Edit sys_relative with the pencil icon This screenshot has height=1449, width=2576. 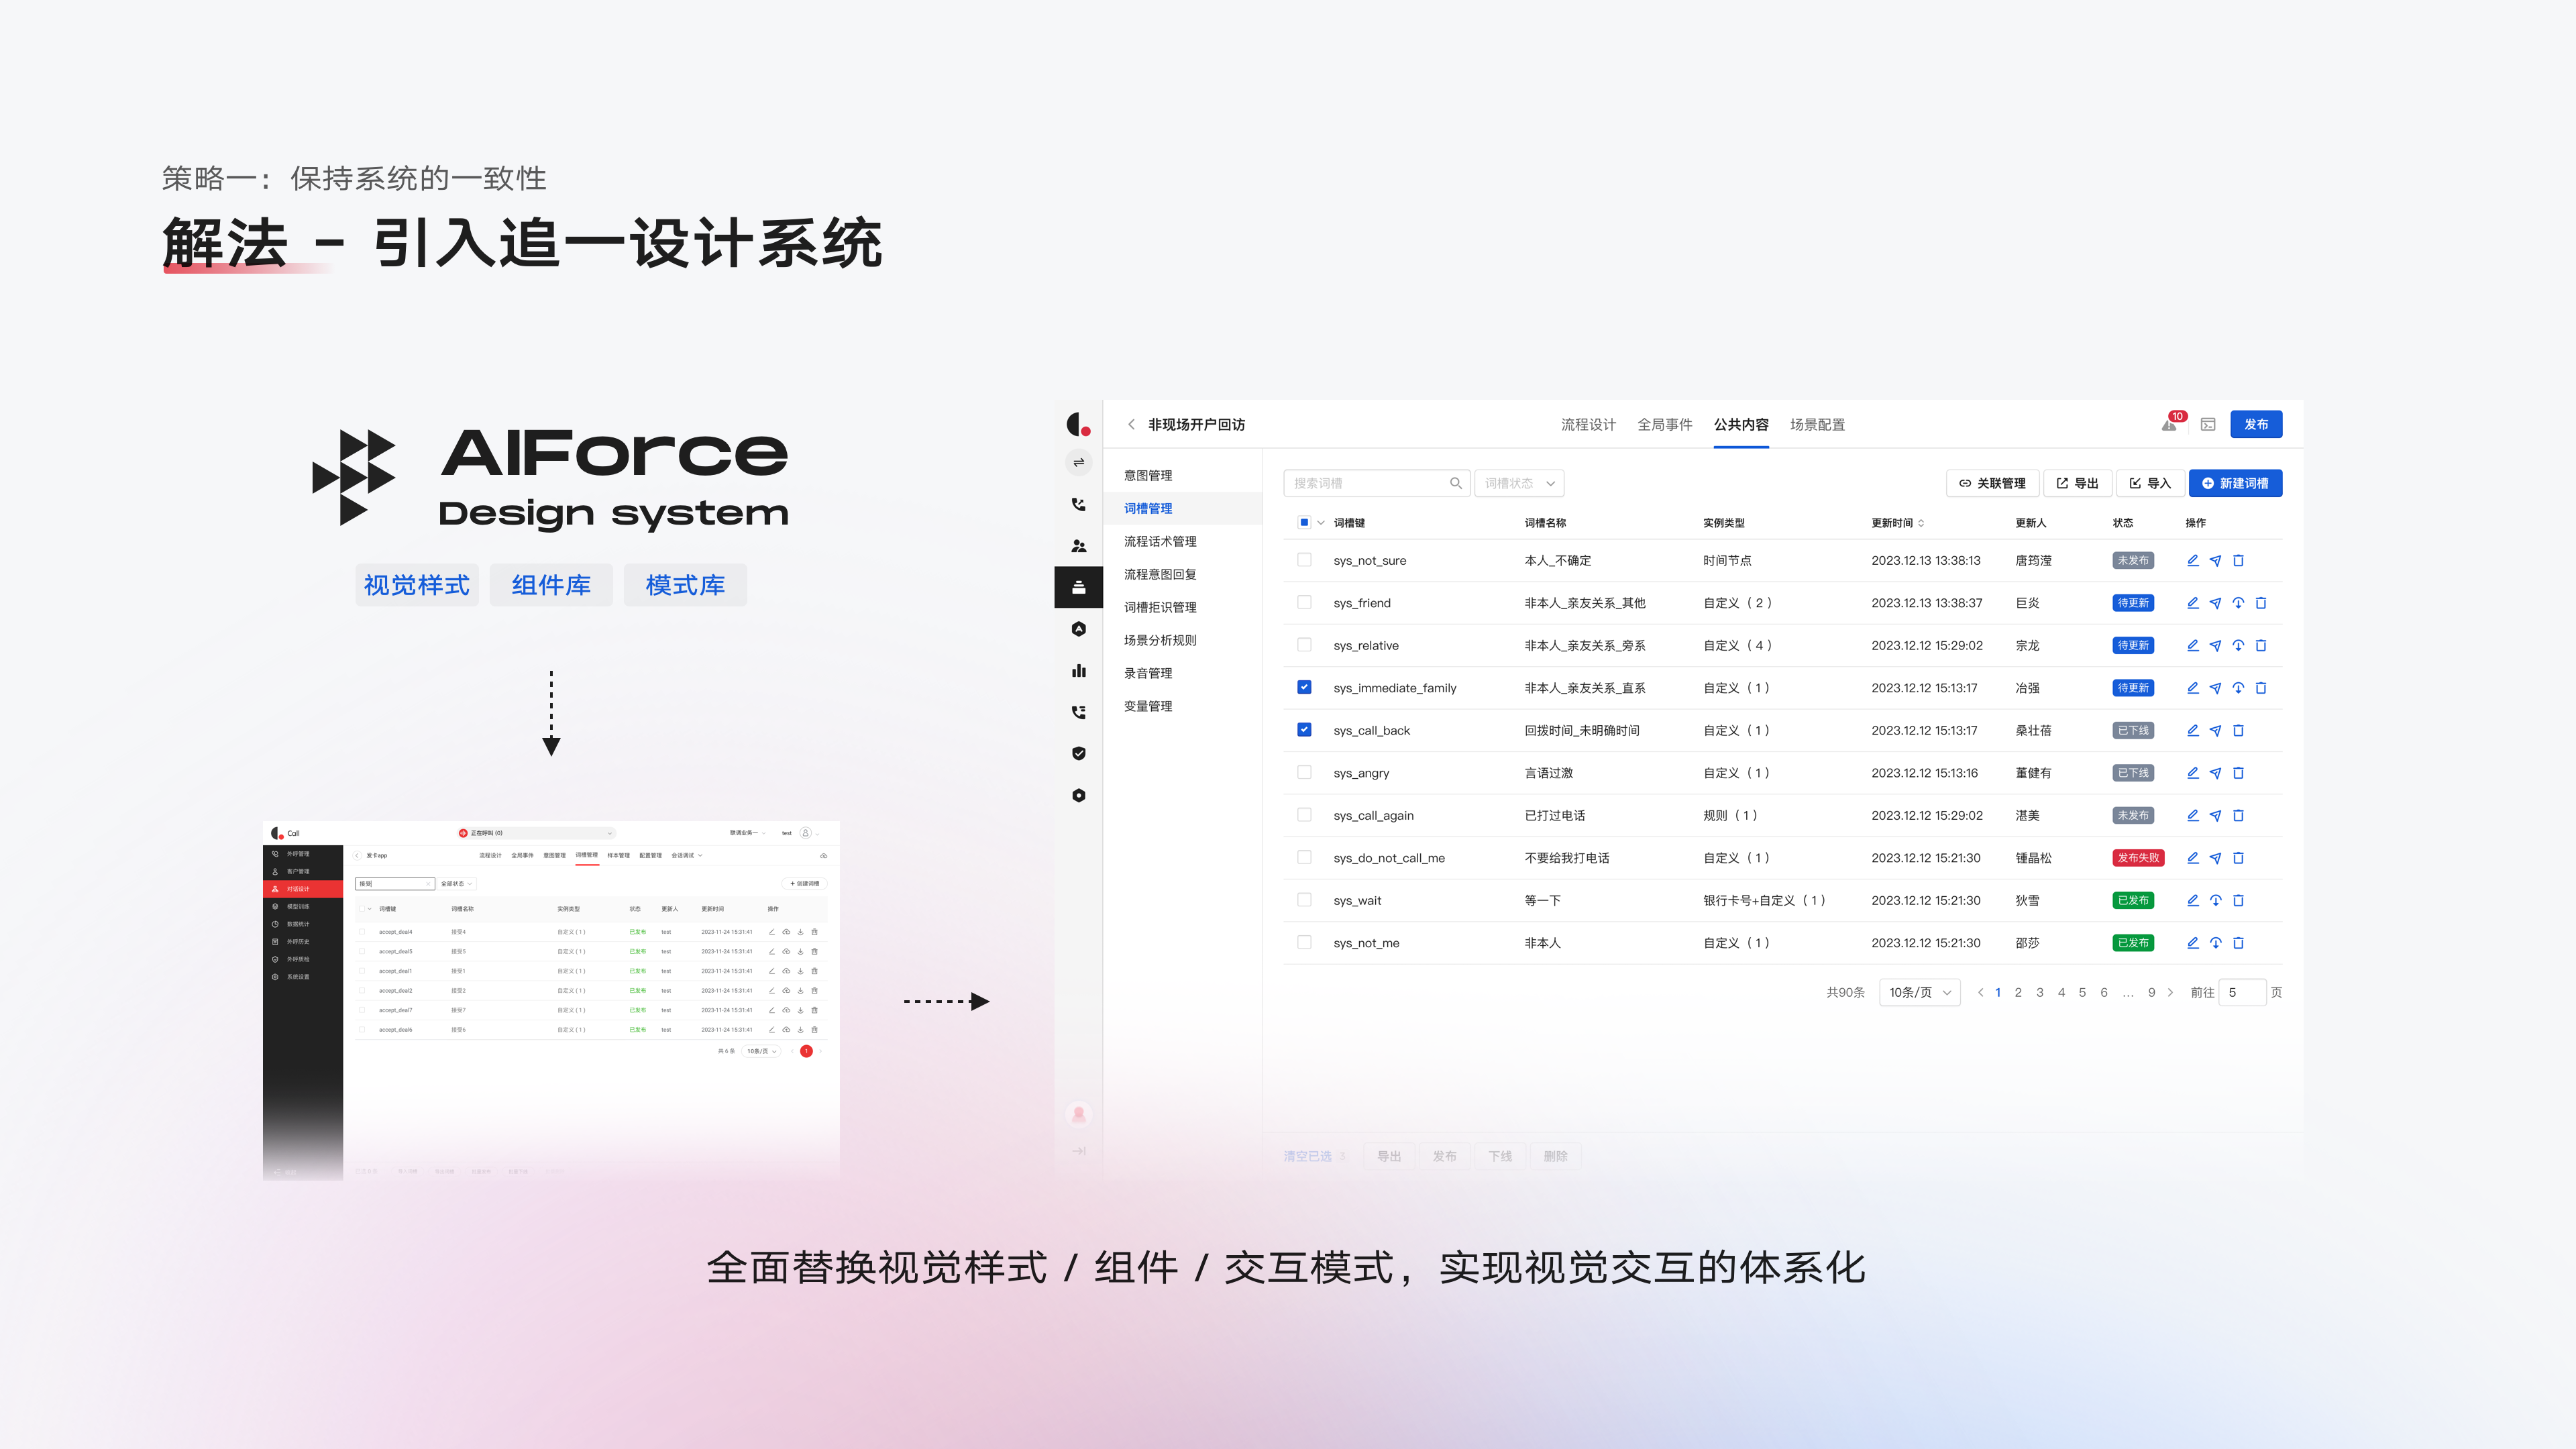(x=2192, y=645)
